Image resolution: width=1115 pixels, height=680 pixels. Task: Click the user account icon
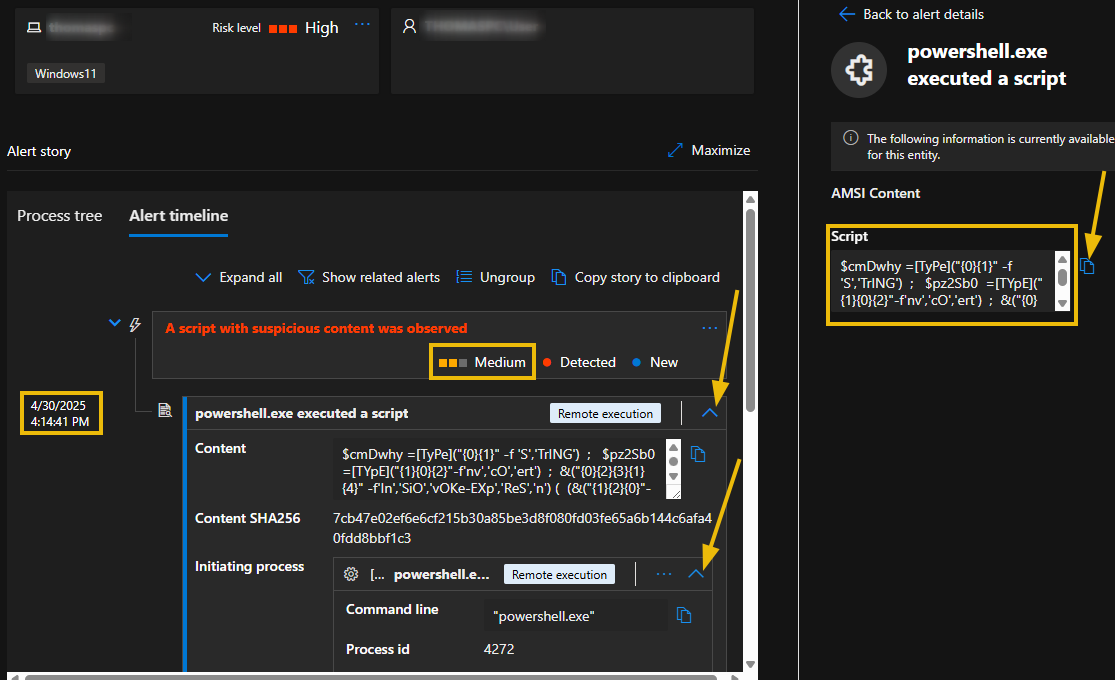(410, 26)
